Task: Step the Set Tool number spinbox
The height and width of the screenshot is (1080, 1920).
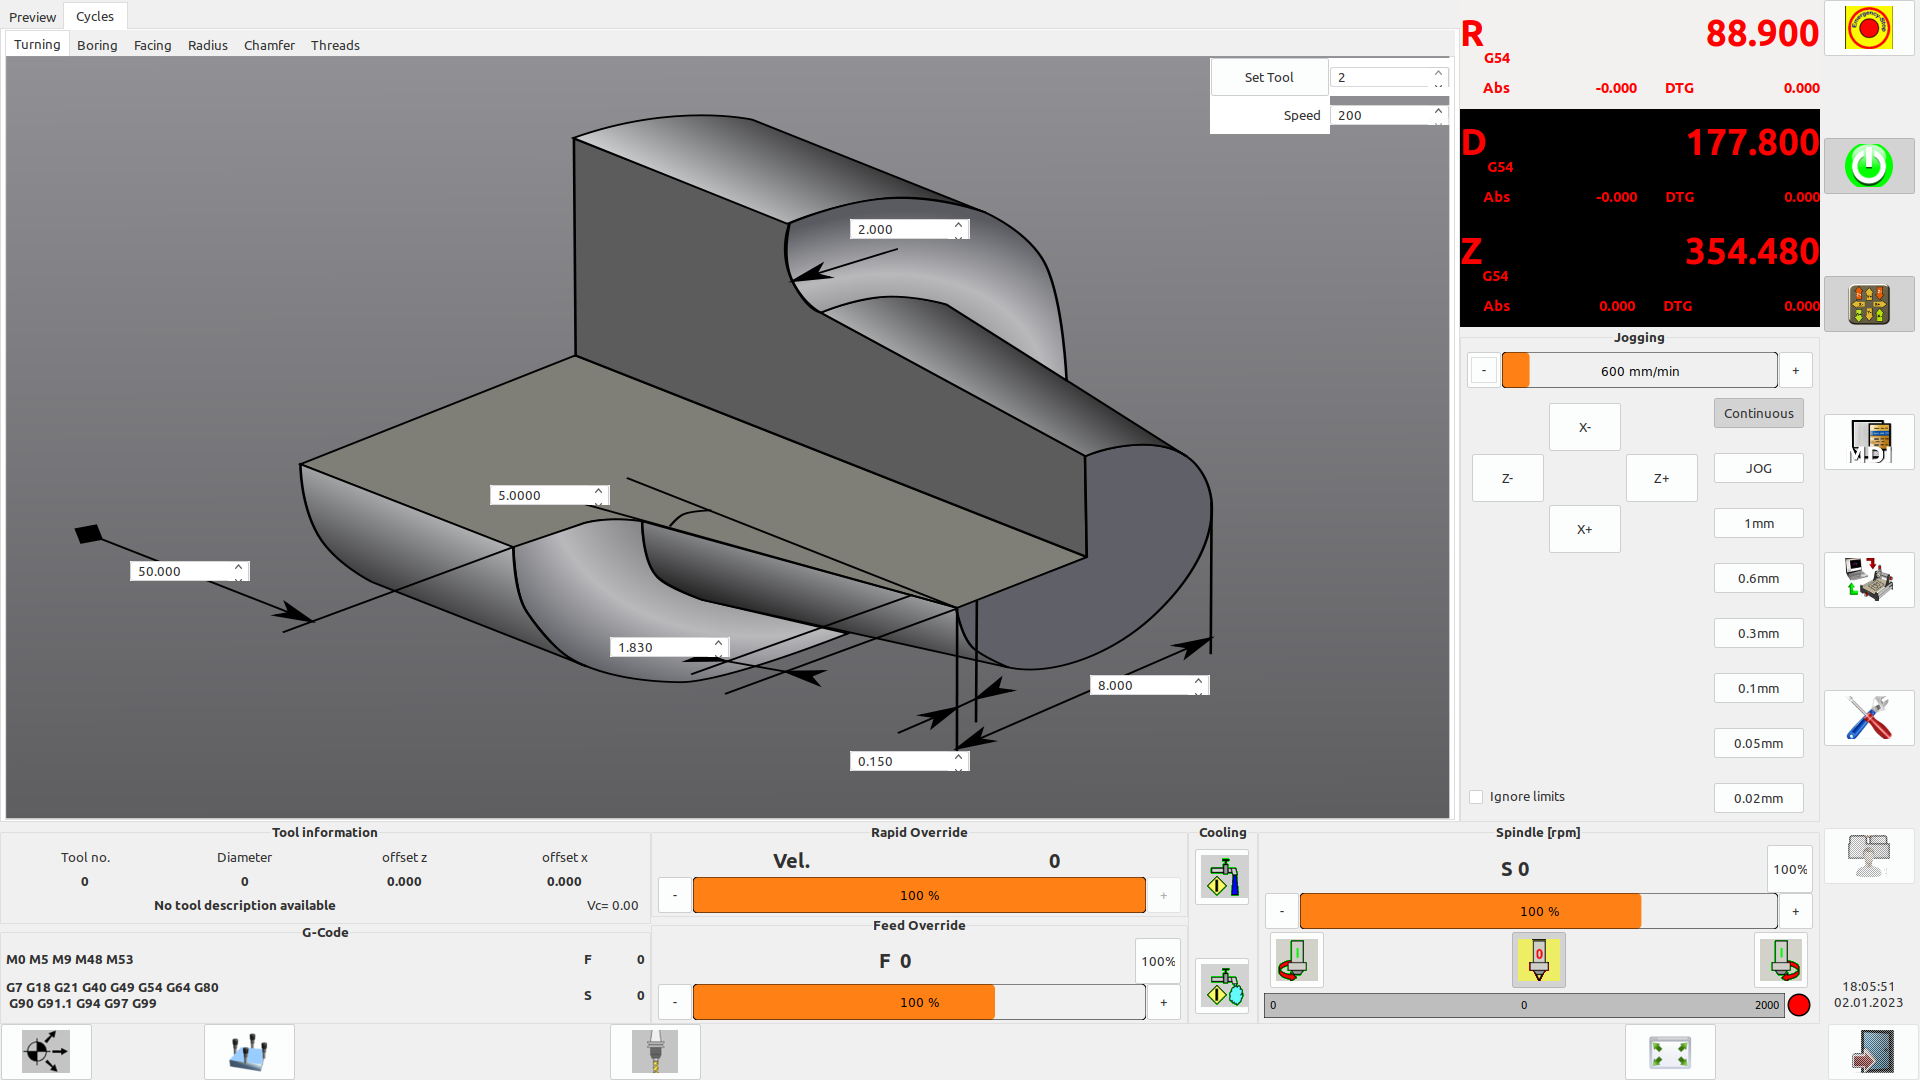Action: tap(1438, 77)
